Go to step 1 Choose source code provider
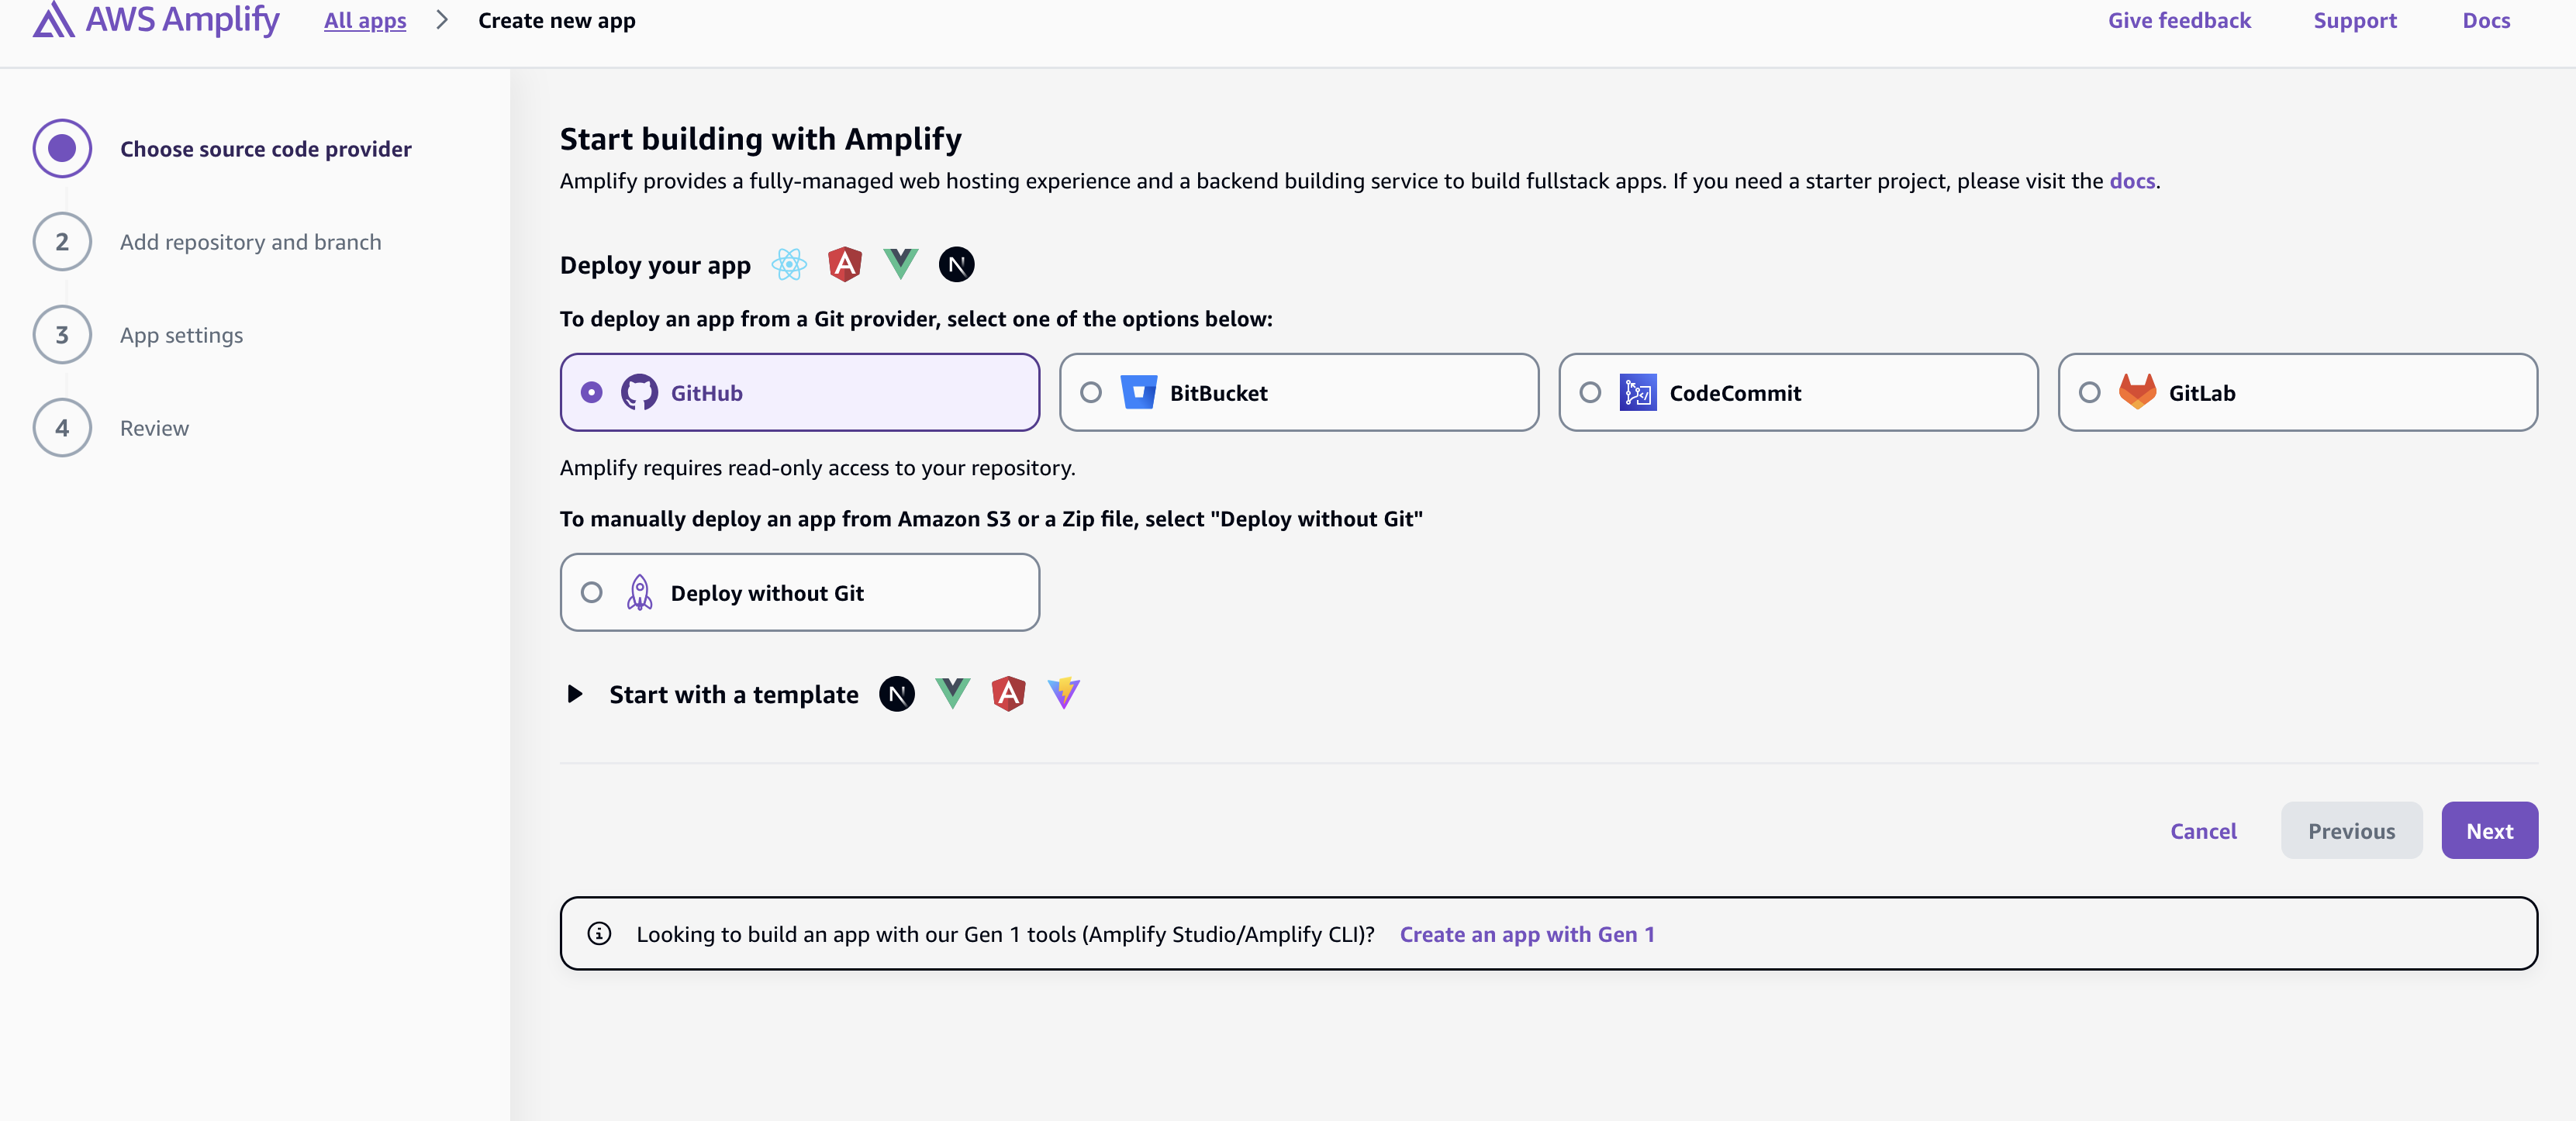Image resolution: width=2576 pixels, height=1121 pixels. tap(222, 149)
